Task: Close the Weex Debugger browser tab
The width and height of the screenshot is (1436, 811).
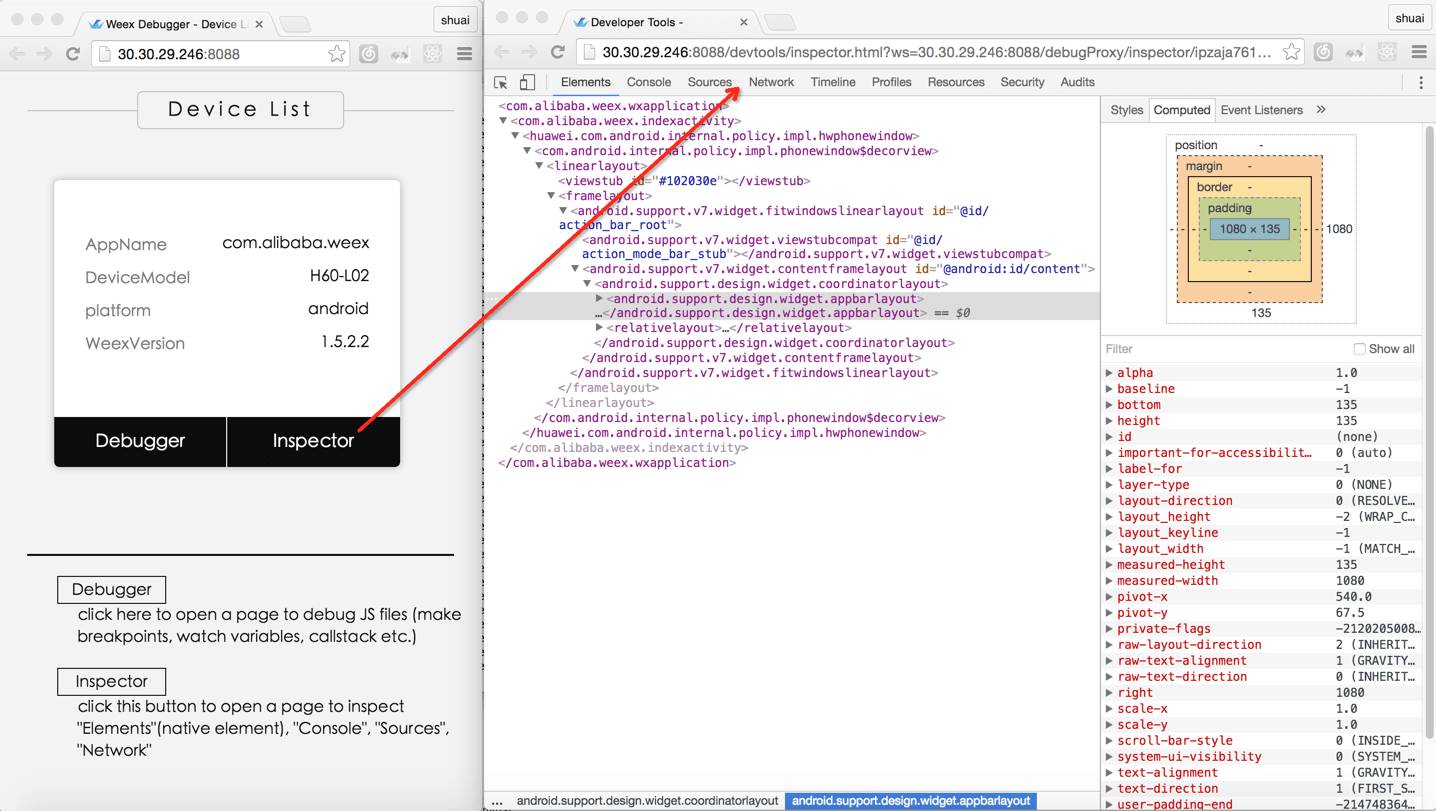Action: coord(259,23)
